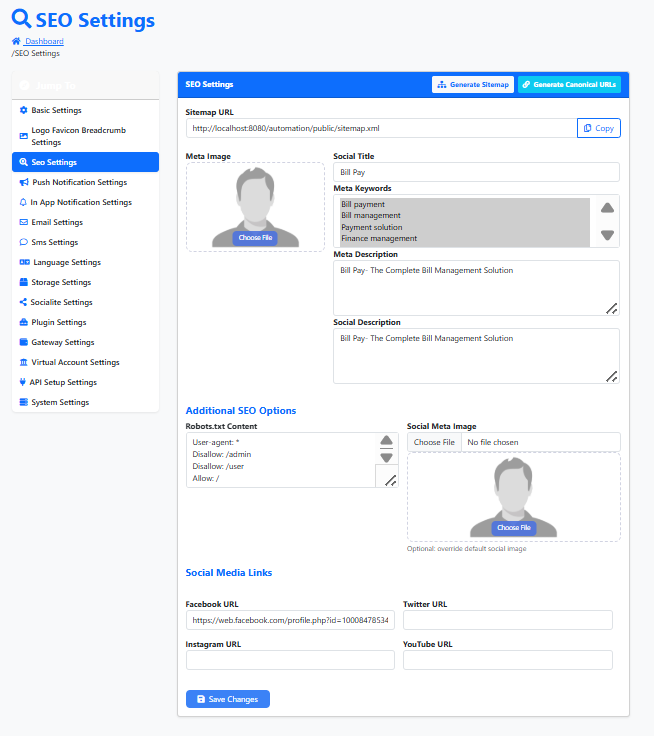Viewport: 654px width, 736px height.
Task: Click Meta Image avatar placeholder
Action: click(x=255, y=207)
